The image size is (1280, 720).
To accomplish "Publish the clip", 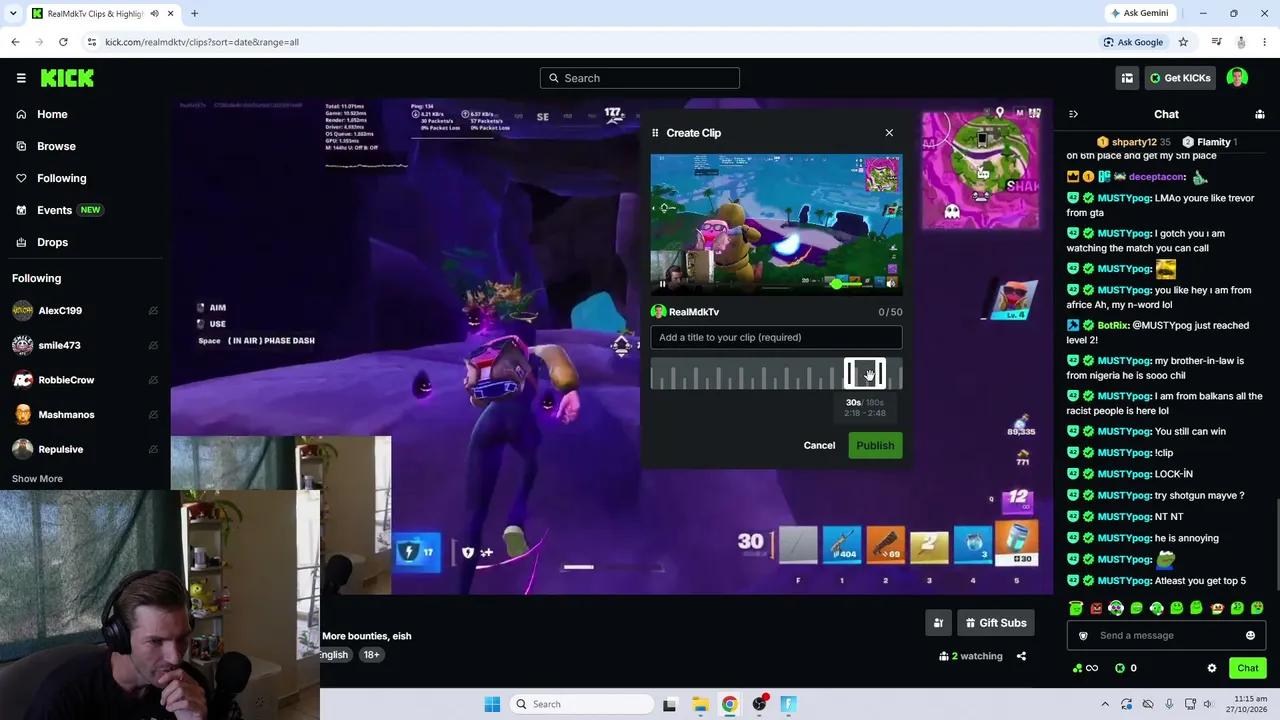I will (875, 445).
